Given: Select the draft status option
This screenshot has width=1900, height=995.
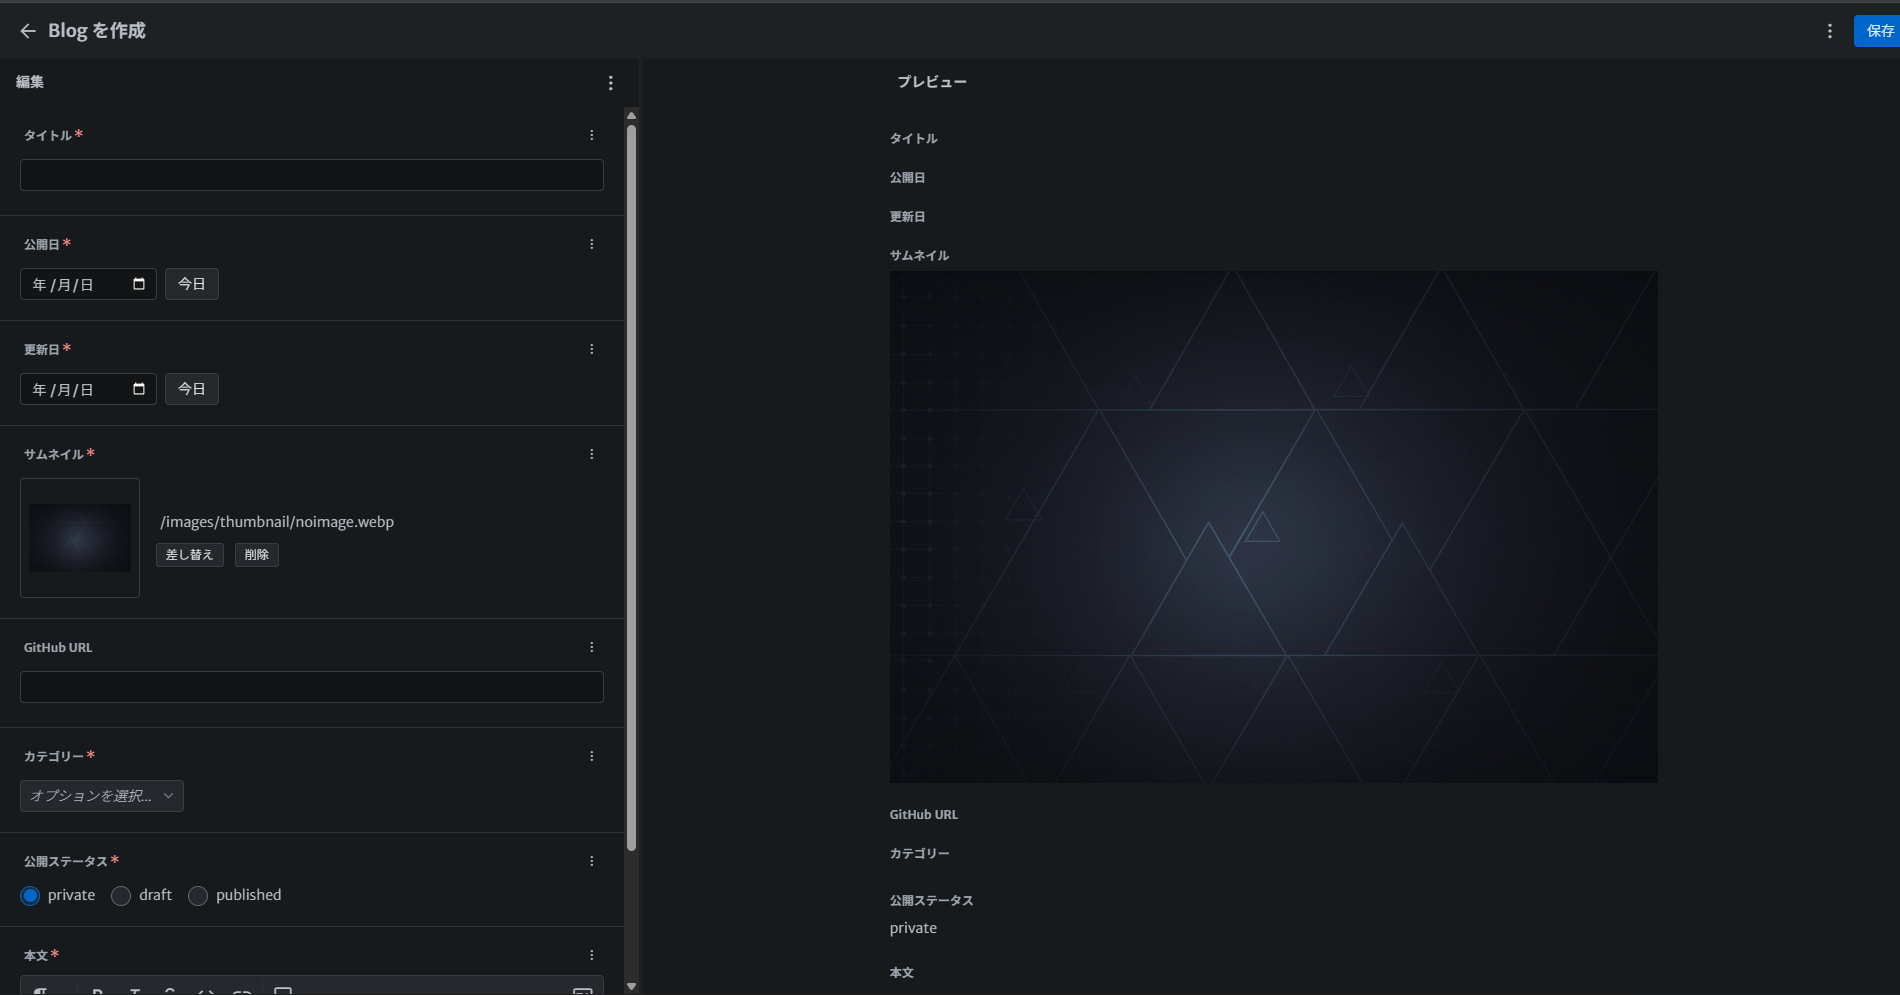Looking at the screenshot, I should pyautogui.click(x=121, y=895).
